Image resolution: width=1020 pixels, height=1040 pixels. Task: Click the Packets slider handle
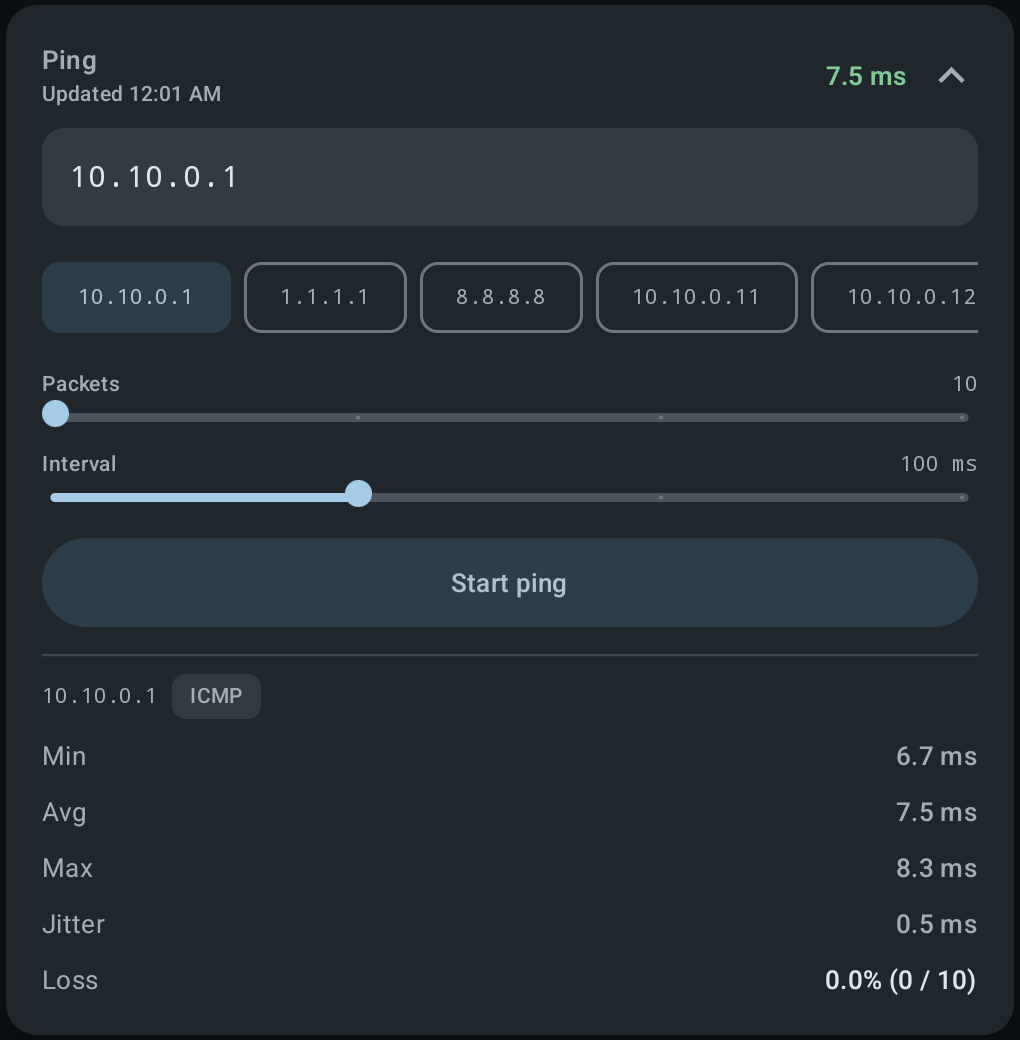point(56,414)
